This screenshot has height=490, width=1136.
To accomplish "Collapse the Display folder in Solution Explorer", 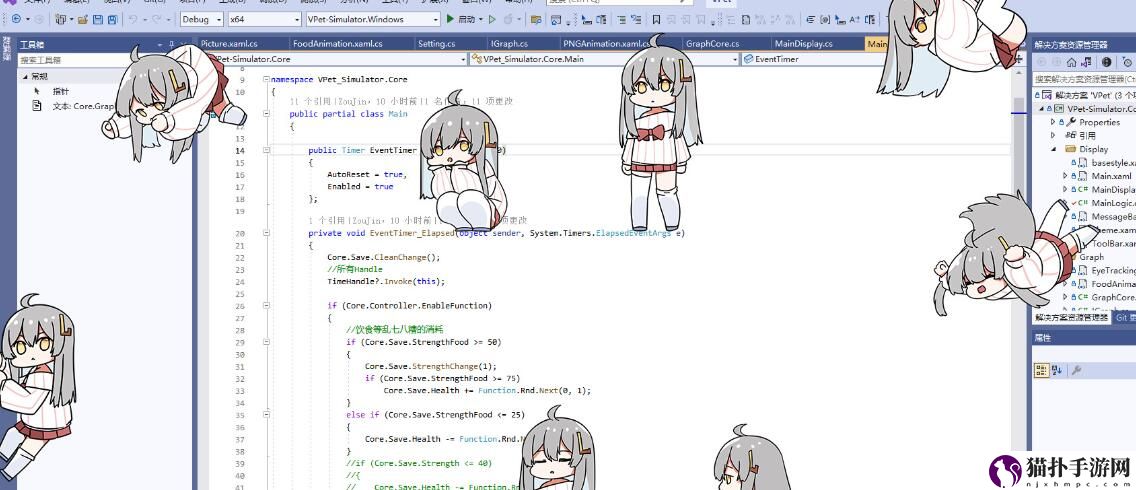I will click(x=1053, y=149).
